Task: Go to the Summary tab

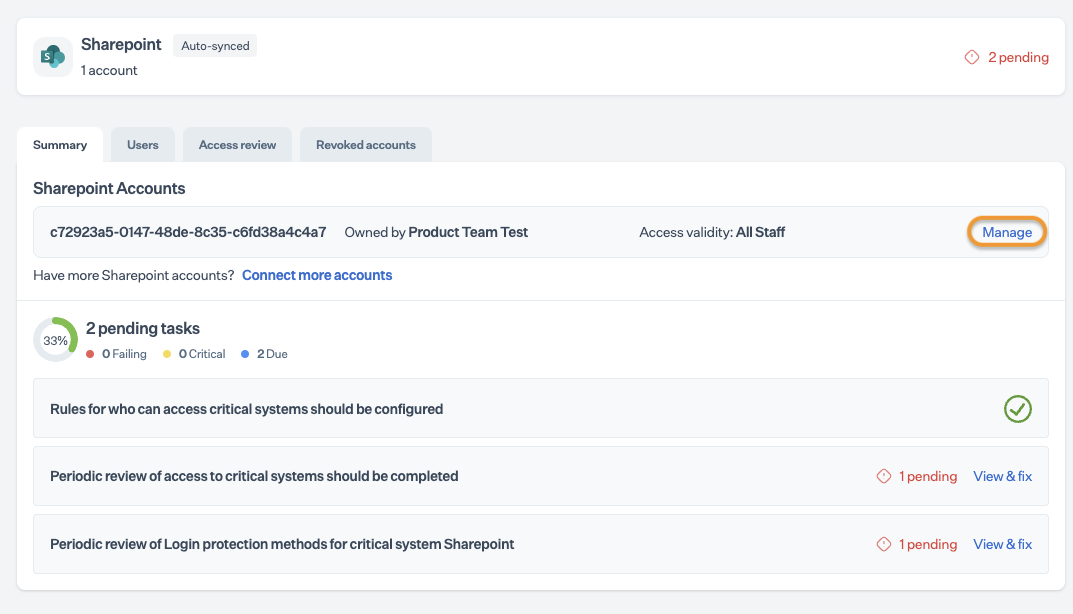Action: coord(60,145)
